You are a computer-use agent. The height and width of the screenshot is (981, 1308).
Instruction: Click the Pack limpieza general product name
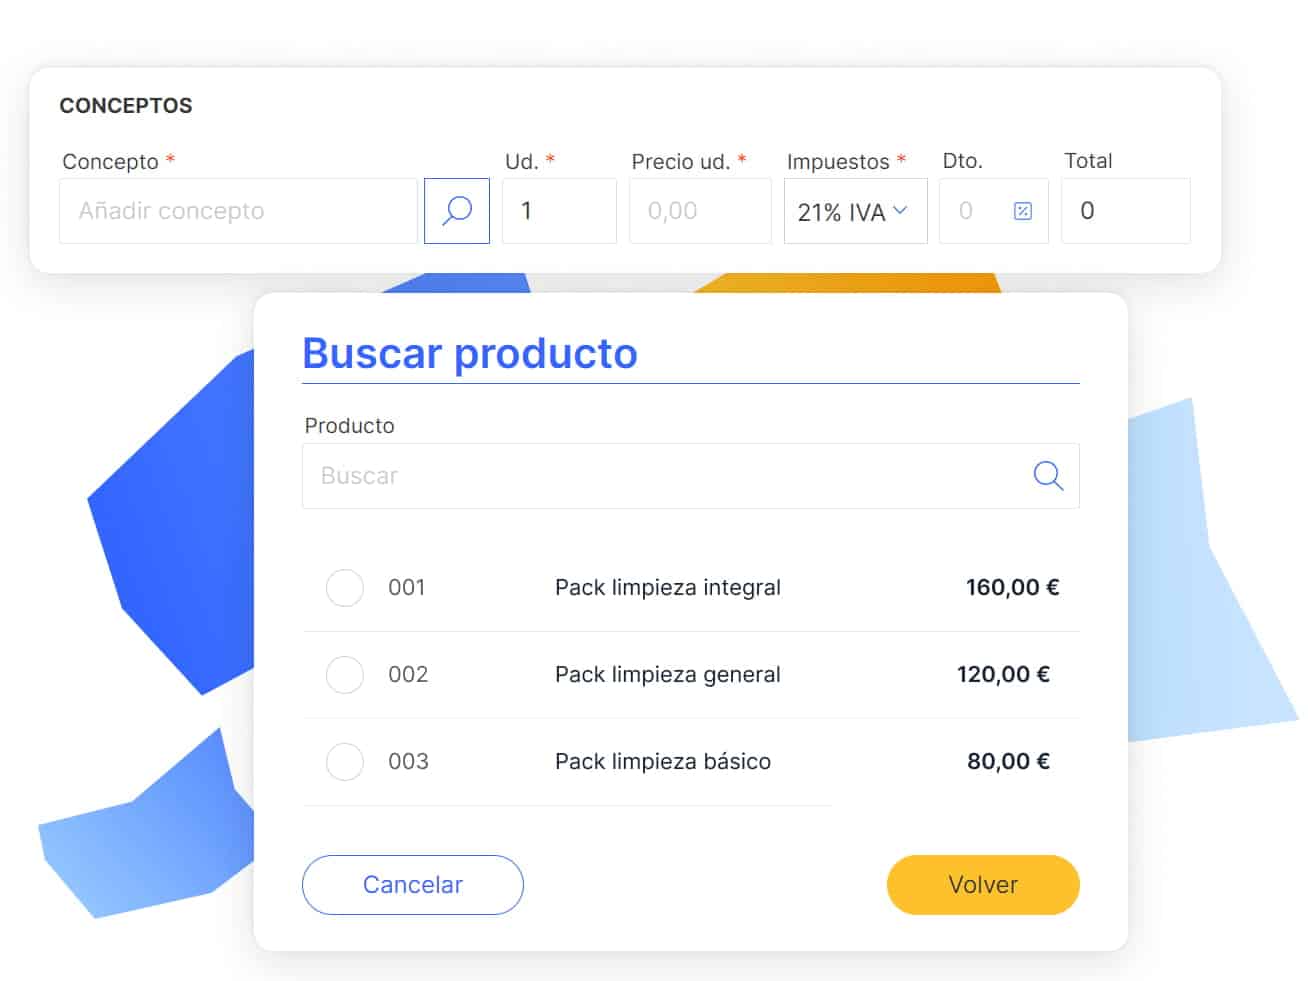pos(667,675)
